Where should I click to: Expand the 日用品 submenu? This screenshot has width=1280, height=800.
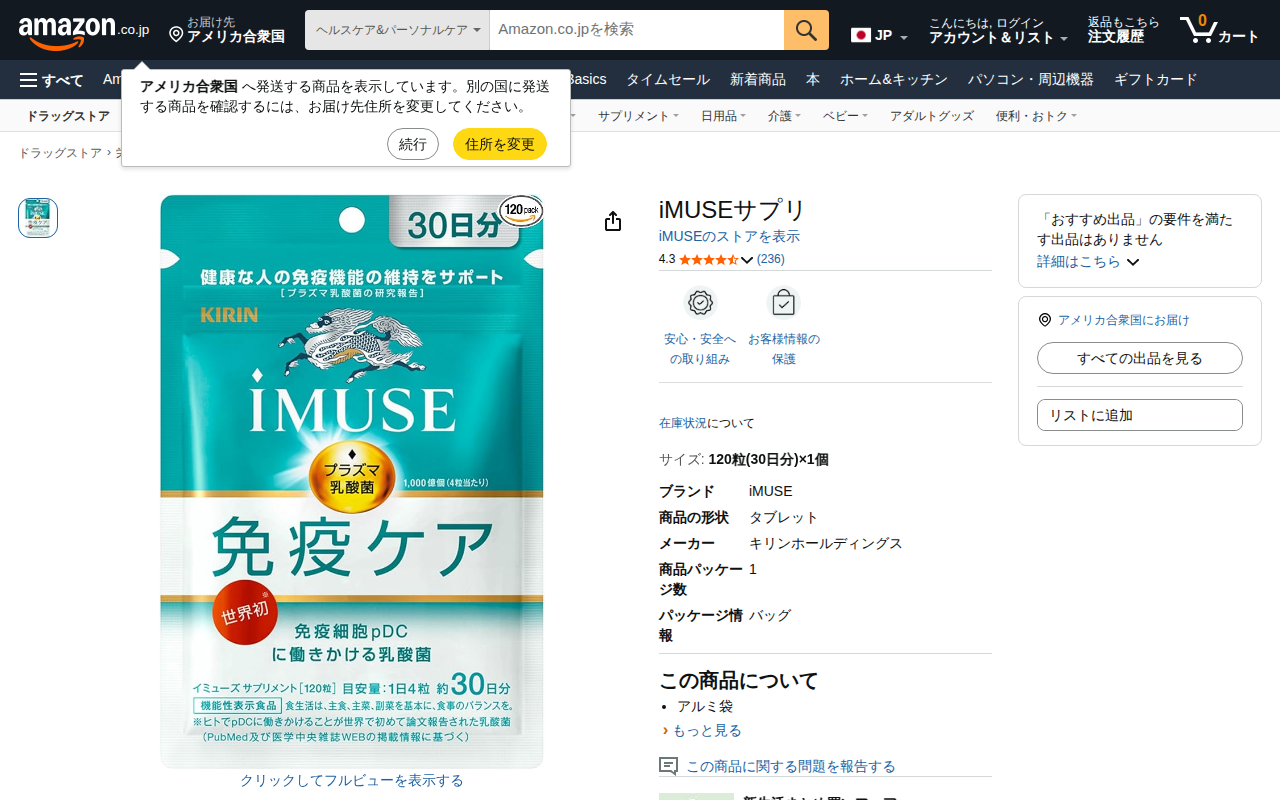[x=723, y=116]
